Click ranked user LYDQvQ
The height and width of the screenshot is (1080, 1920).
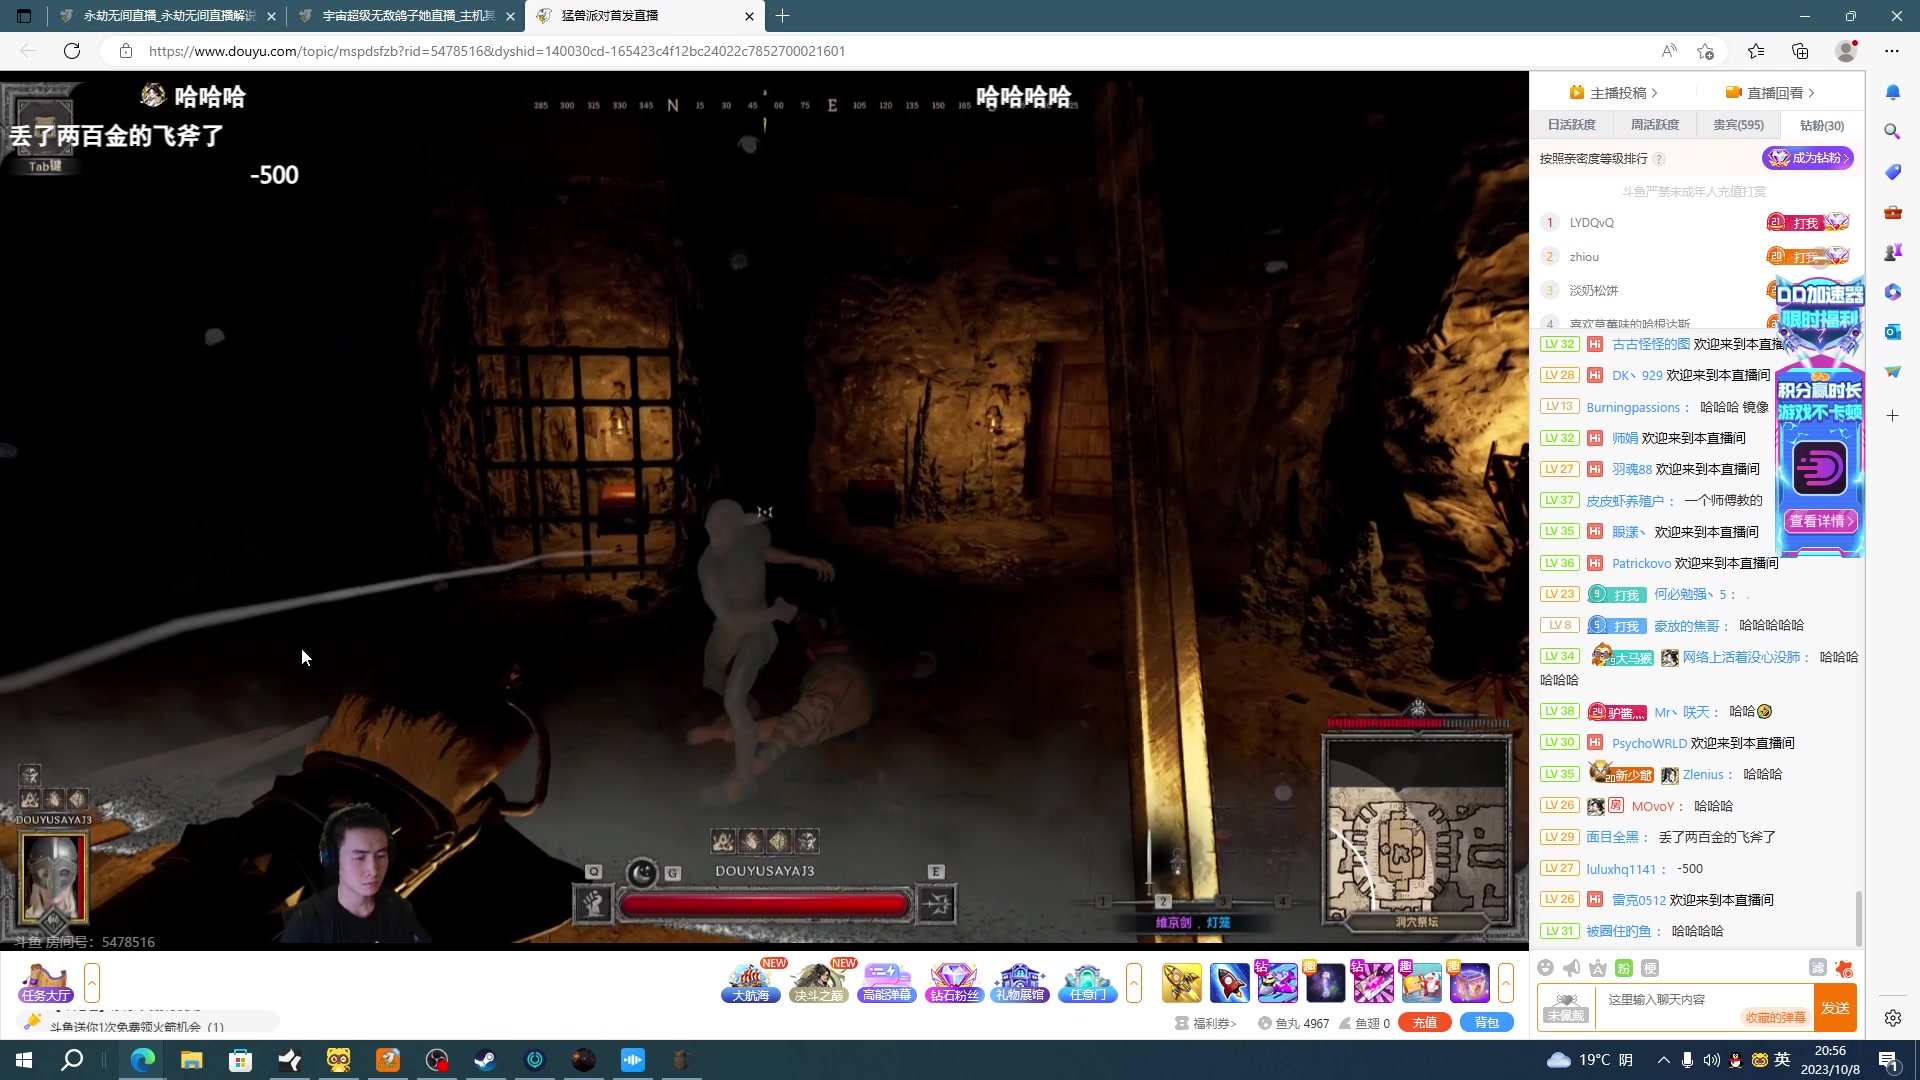click(x=1591, y=223)
